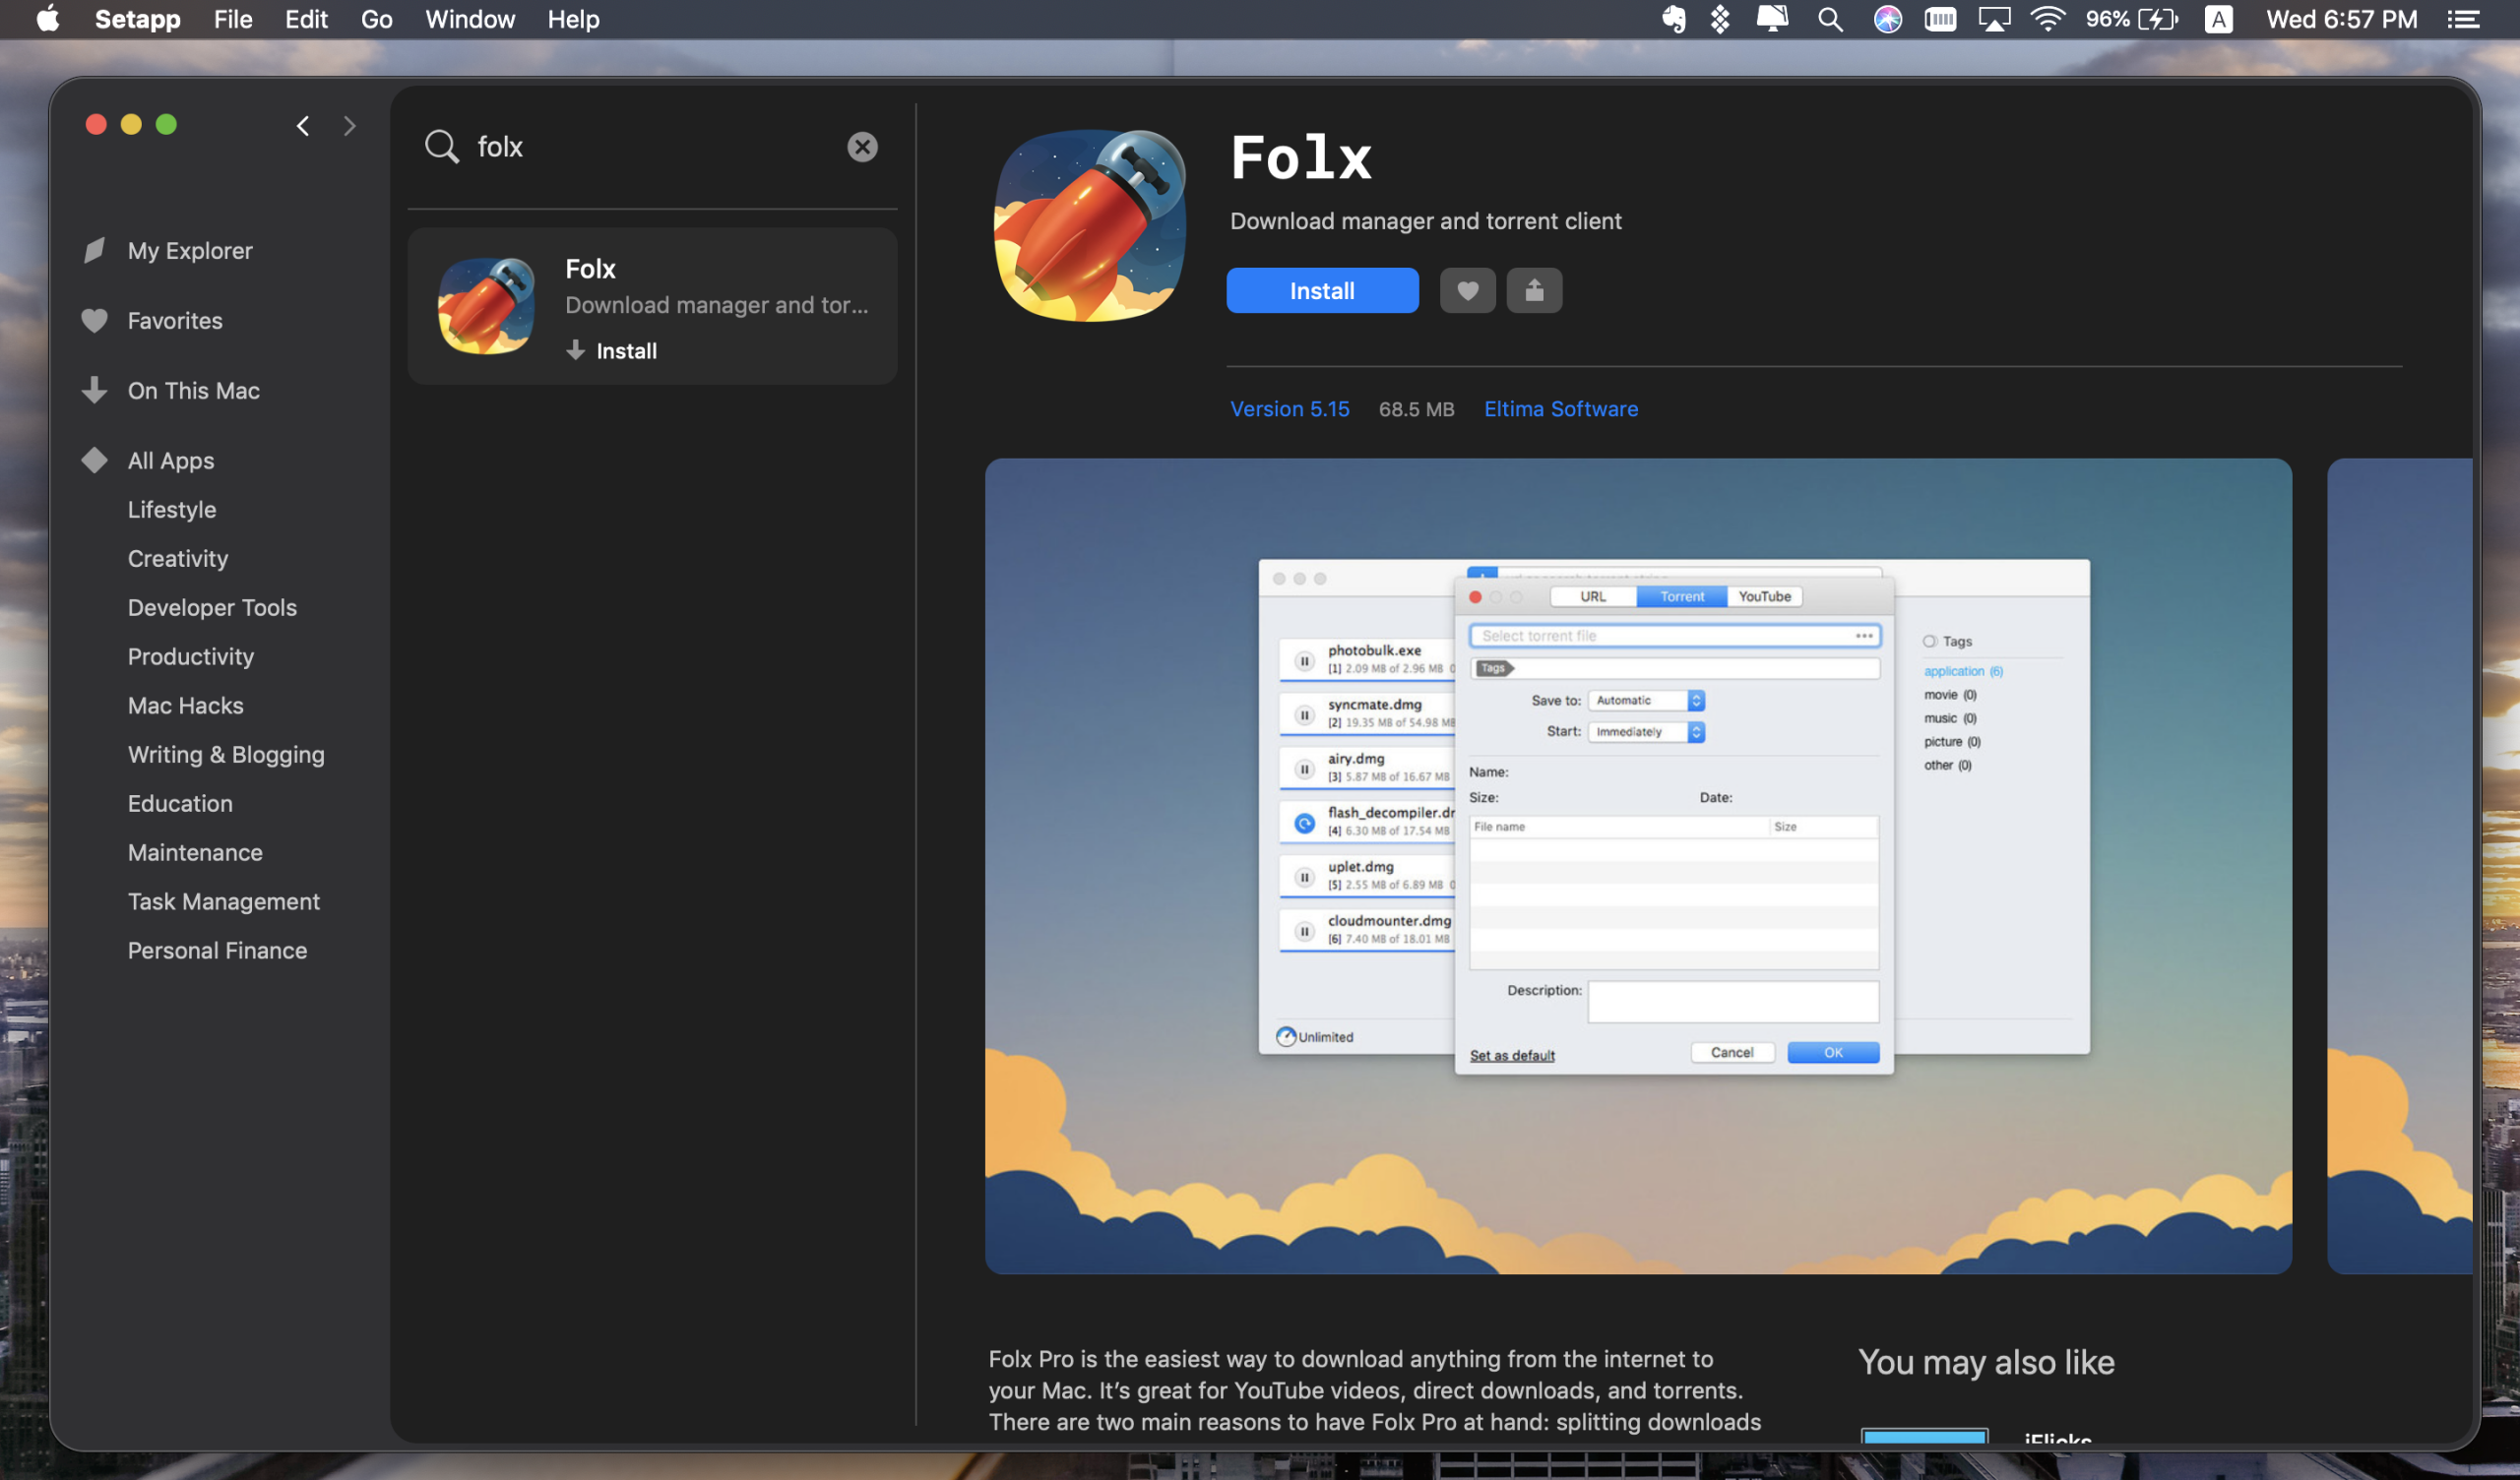Open Notification Center list icon
The width and height of the screenshot is (2520, 1480).
(2463, 19)
